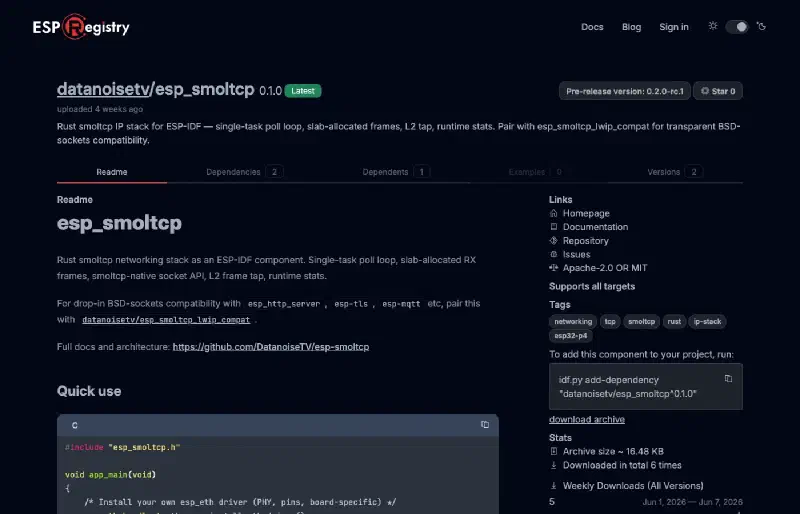Click the Supports all targets text
This screenshot has height=514, width=800.
pos(592,286)
